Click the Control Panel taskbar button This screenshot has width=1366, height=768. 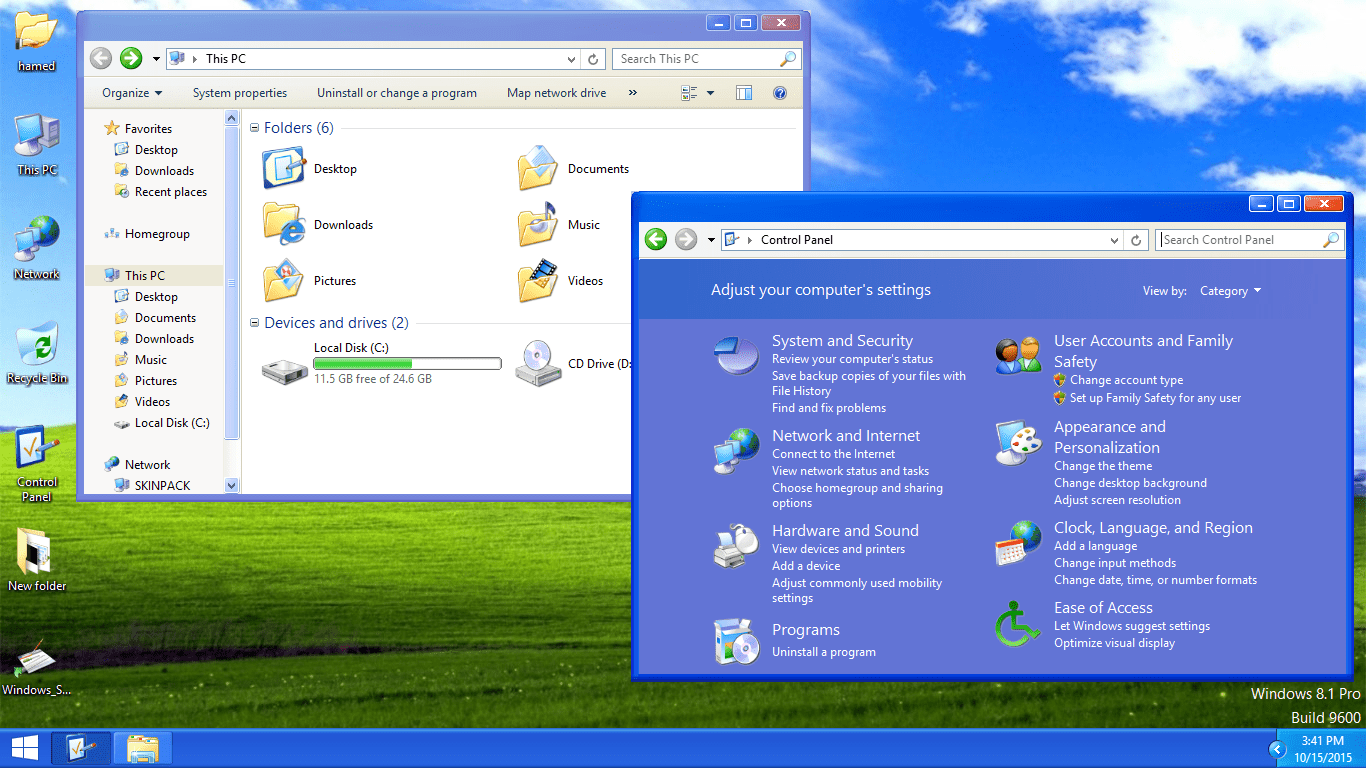tap(81, 748)
